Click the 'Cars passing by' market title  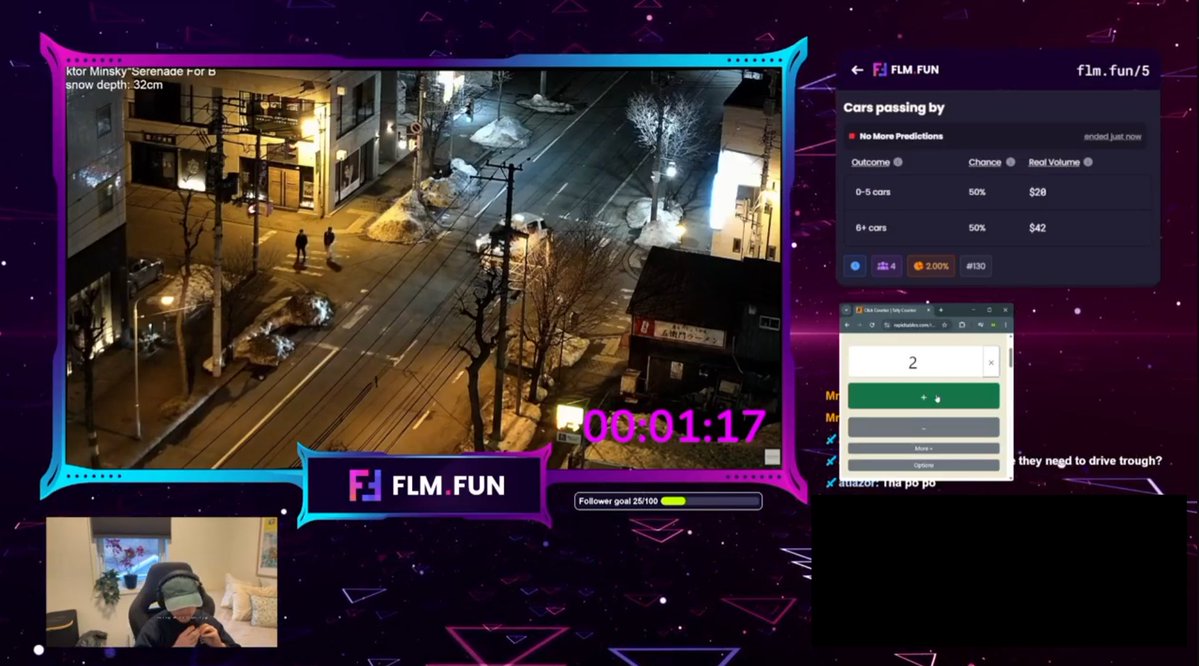(893, 108)
